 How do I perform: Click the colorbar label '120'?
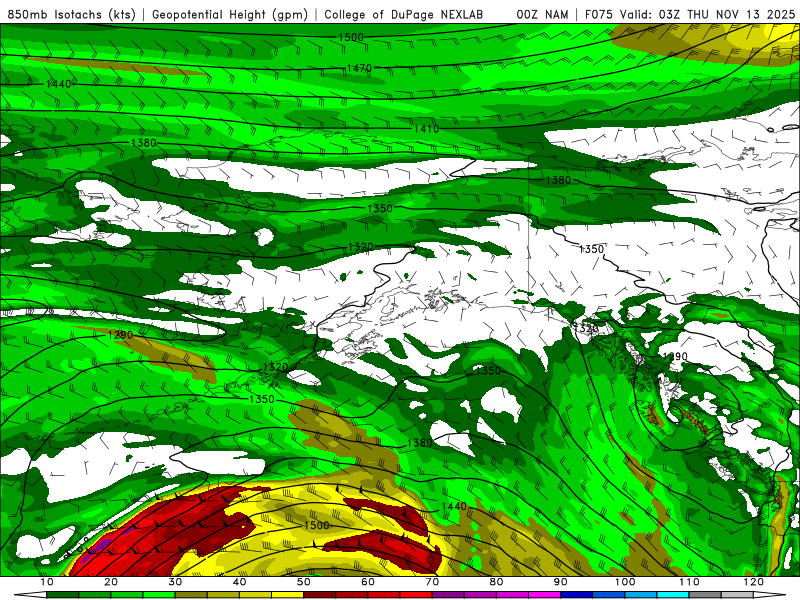(754, 582)
